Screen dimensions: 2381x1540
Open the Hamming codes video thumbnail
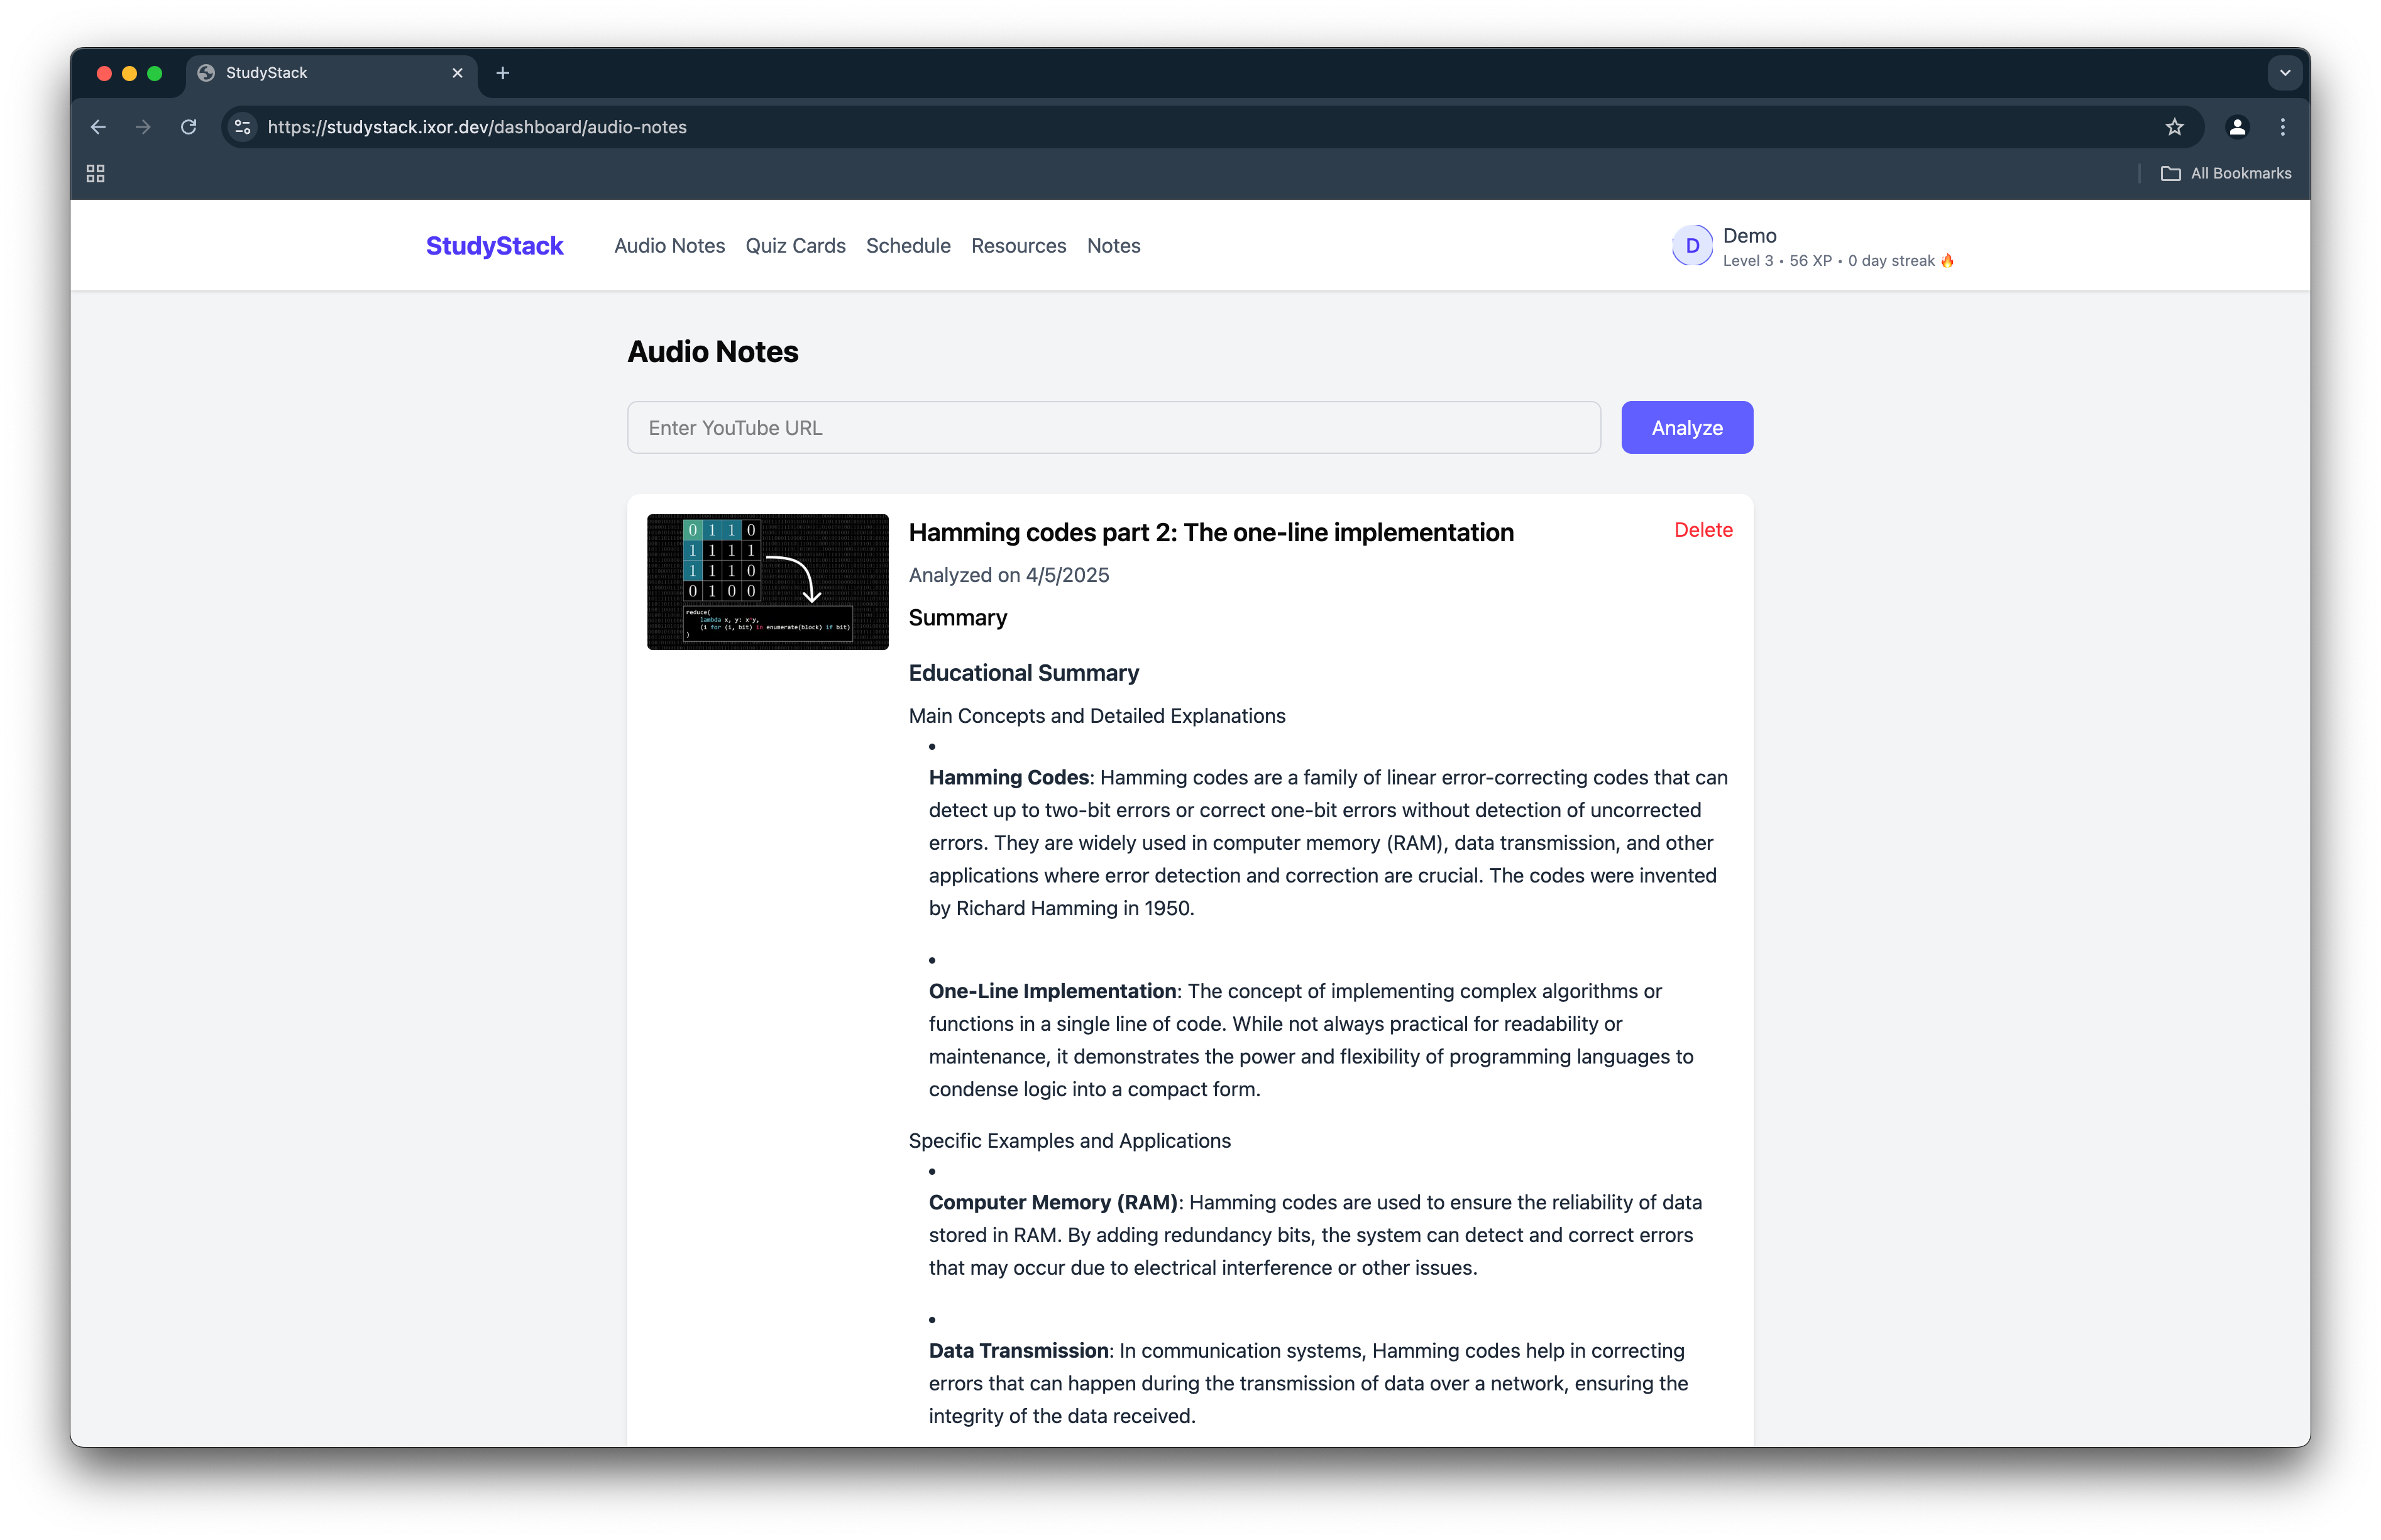click(767, 582)
